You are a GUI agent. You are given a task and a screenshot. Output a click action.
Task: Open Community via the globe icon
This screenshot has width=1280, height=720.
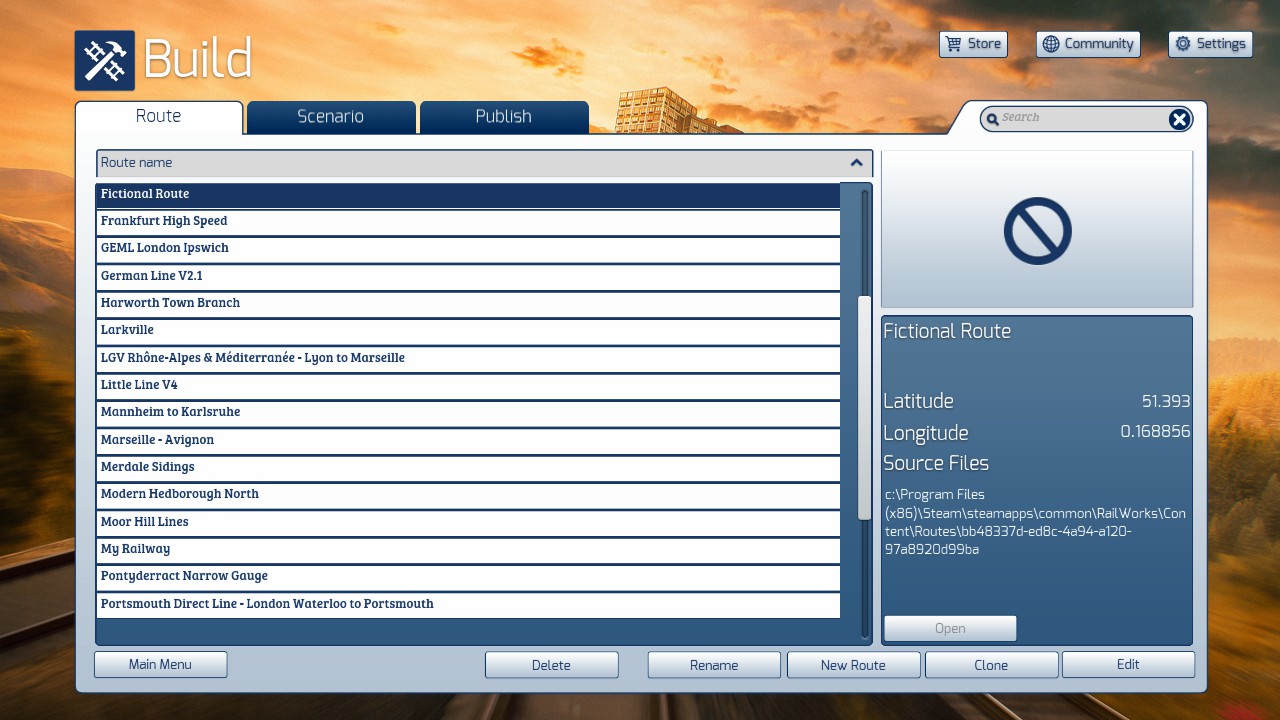1050,44
